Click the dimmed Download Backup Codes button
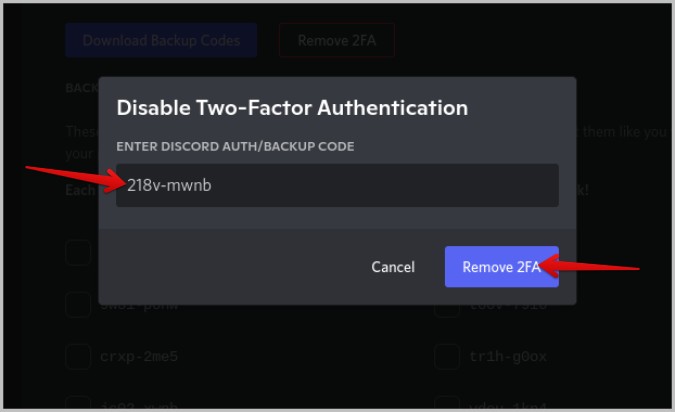The width and height of the screenshot is (675, 412). tap(161, 41)
